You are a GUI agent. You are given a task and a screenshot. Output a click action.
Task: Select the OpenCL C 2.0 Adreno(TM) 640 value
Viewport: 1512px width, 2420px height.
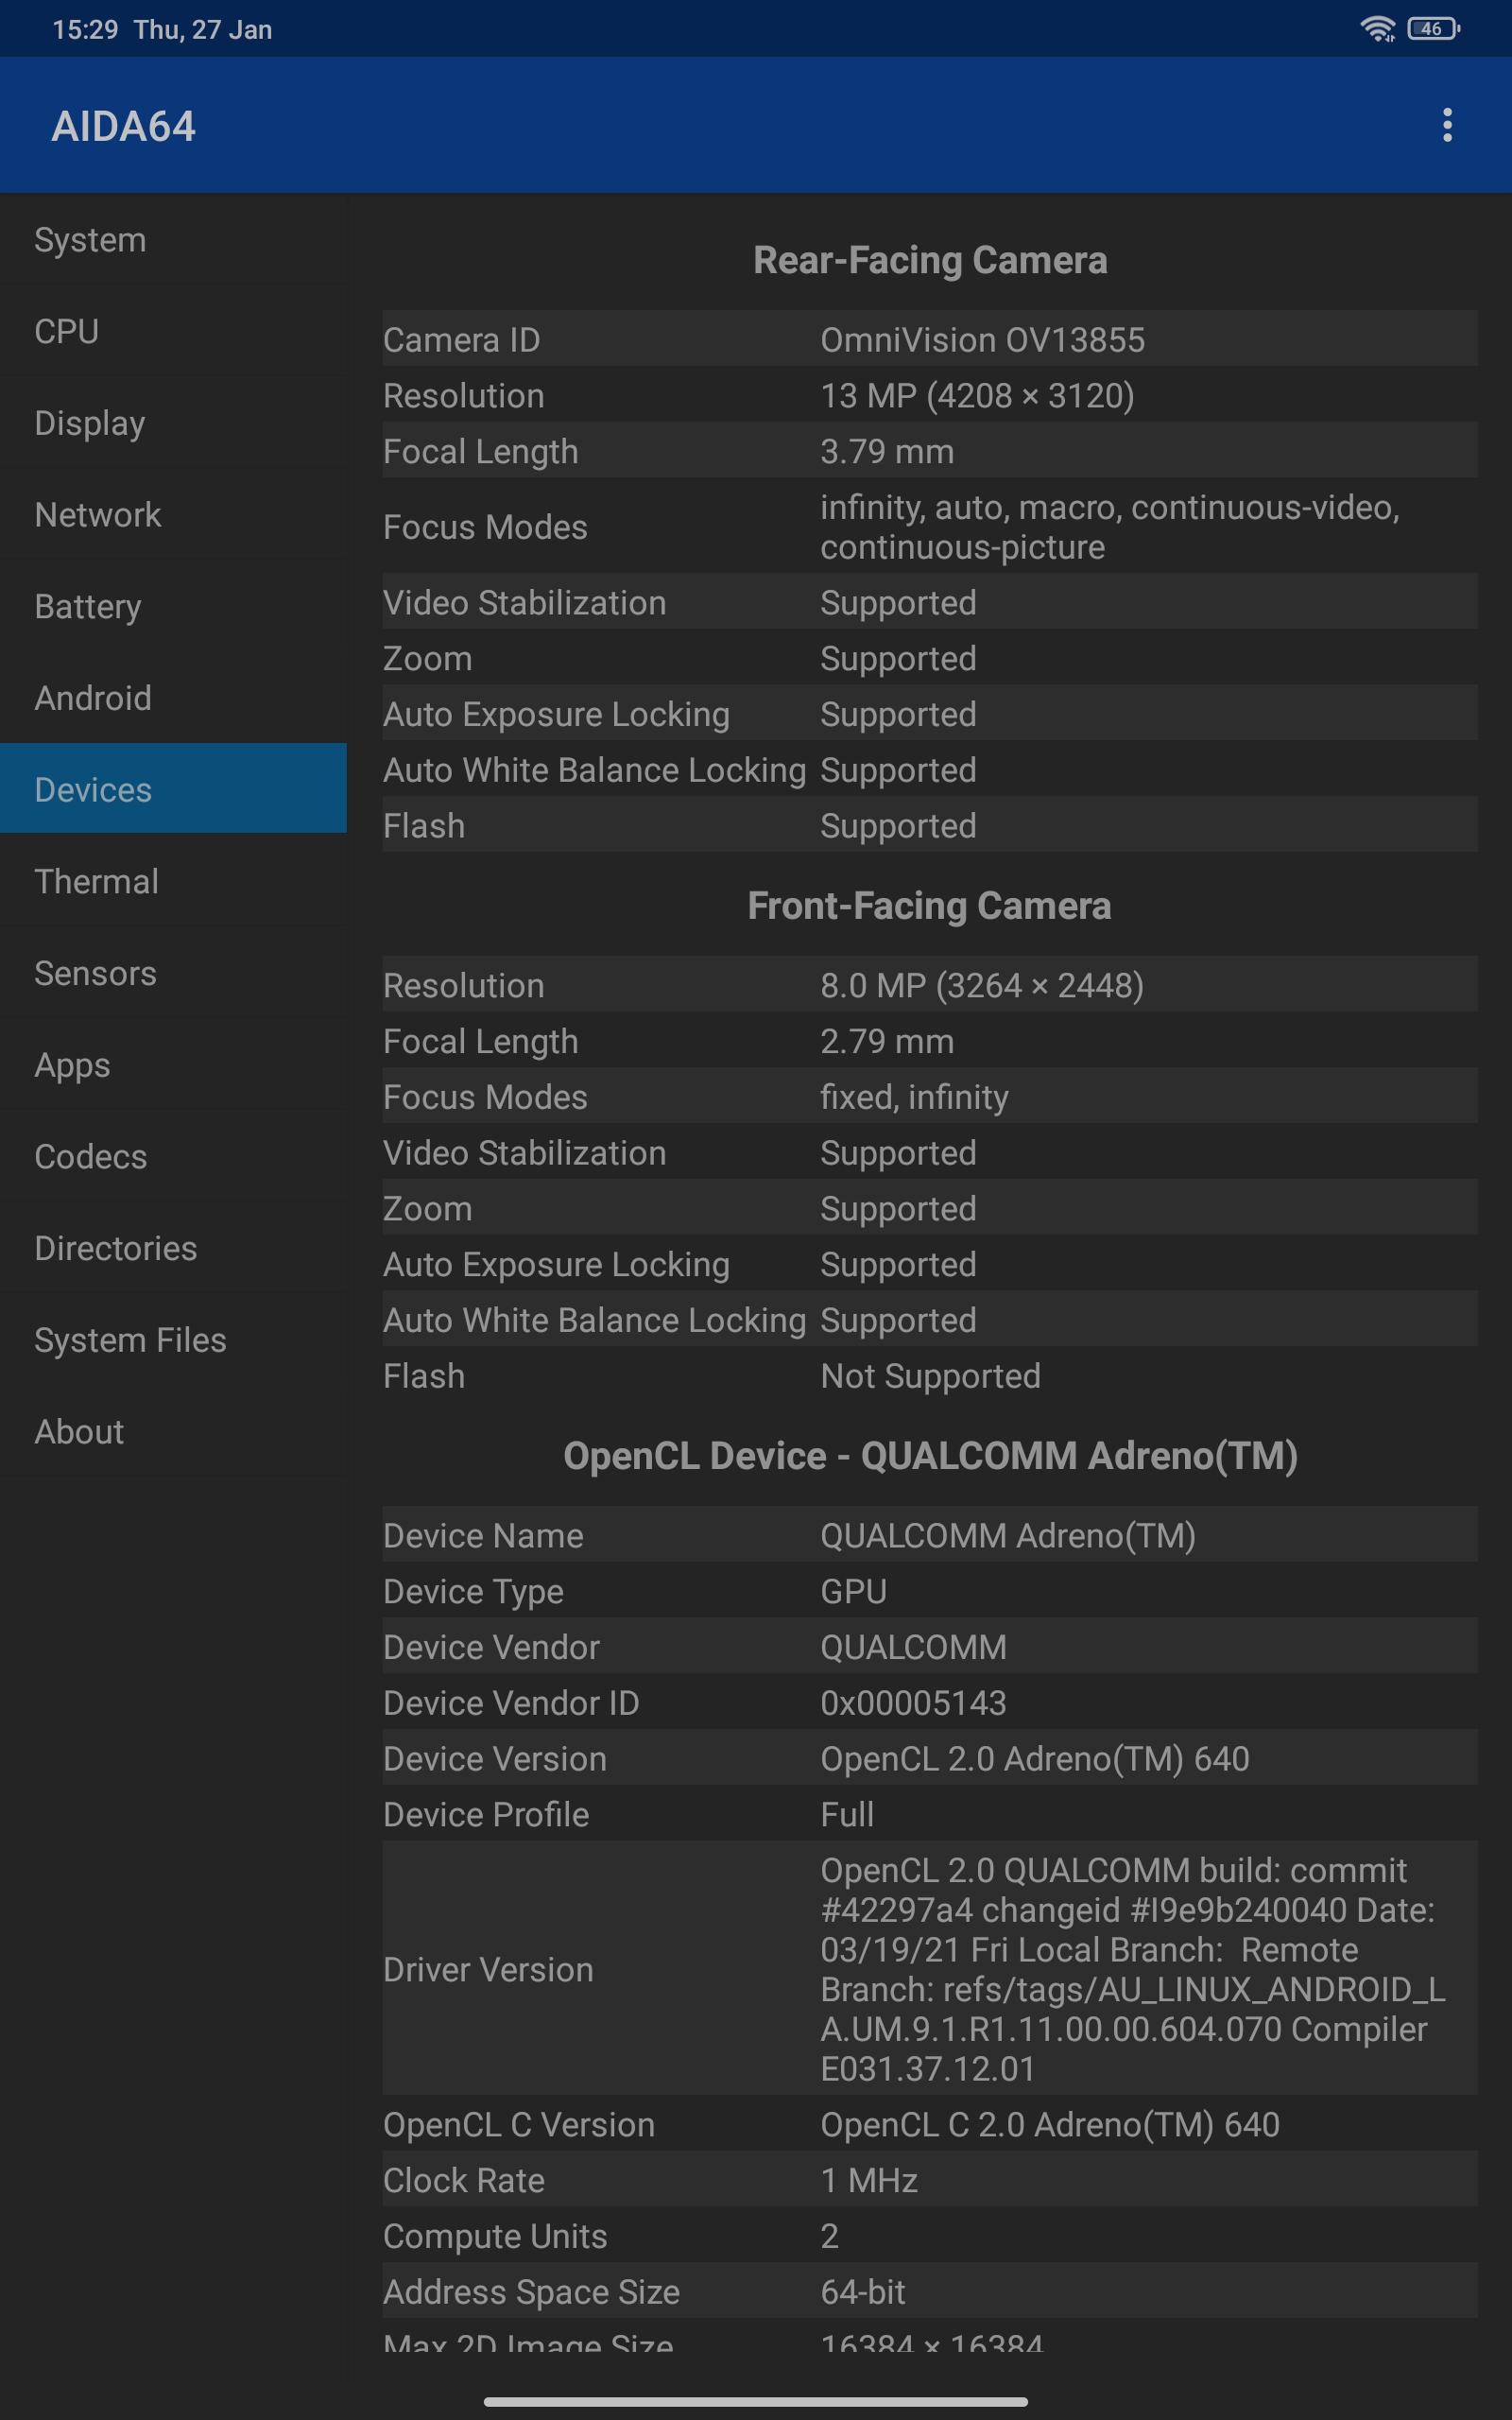coord(1050,2125)
